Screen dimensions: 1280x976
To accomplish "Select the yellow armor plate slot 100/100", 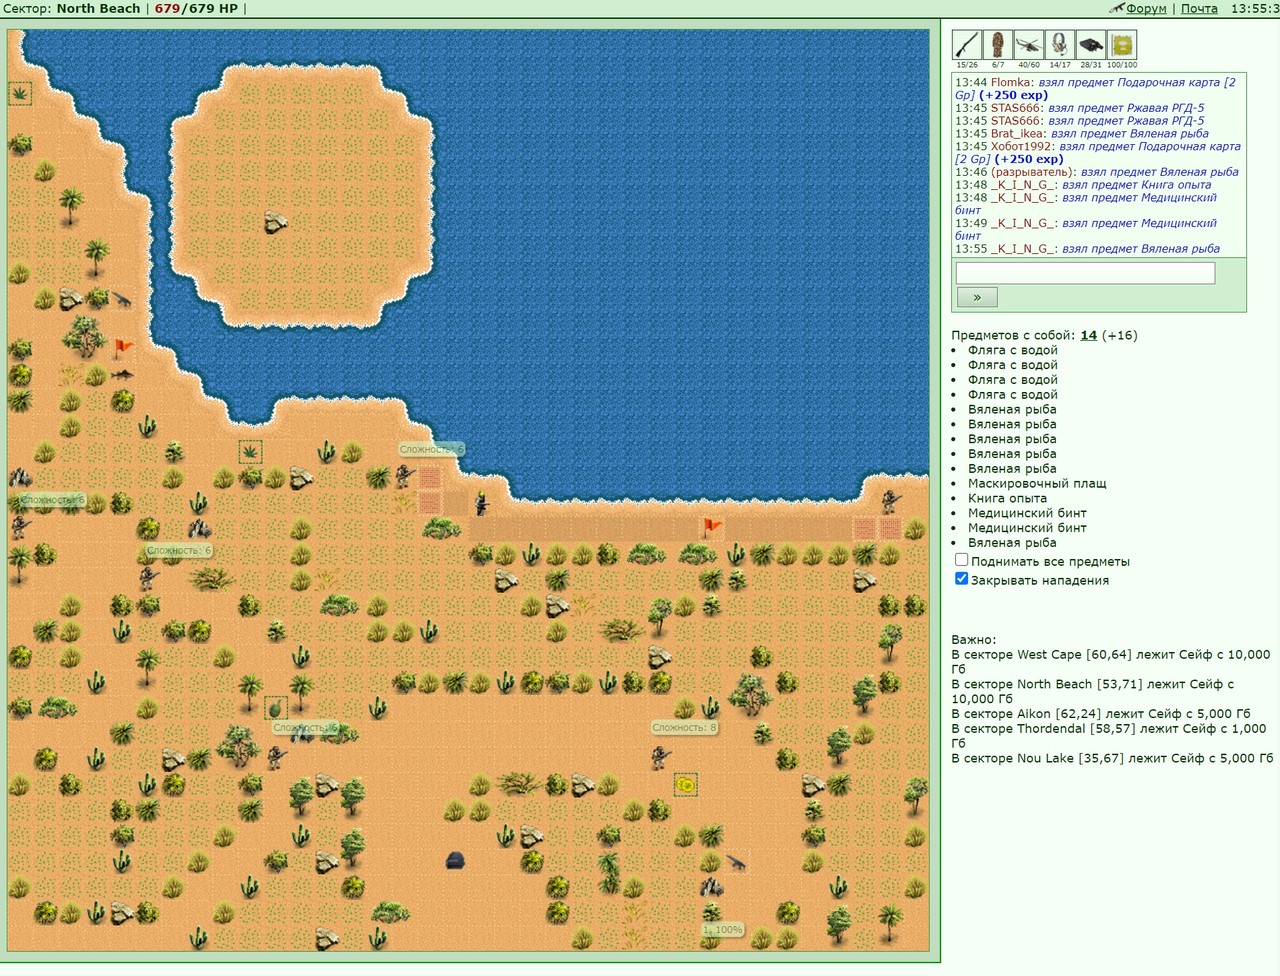I will point(1122,45).
